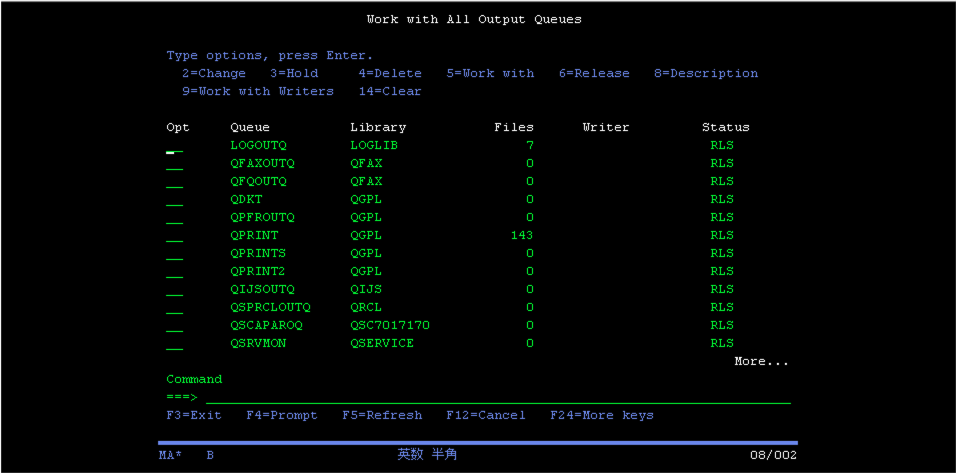The image size is (956, 473).
Task: Click the Files column header
Action: pyautogui.click(x=514, y=127)
